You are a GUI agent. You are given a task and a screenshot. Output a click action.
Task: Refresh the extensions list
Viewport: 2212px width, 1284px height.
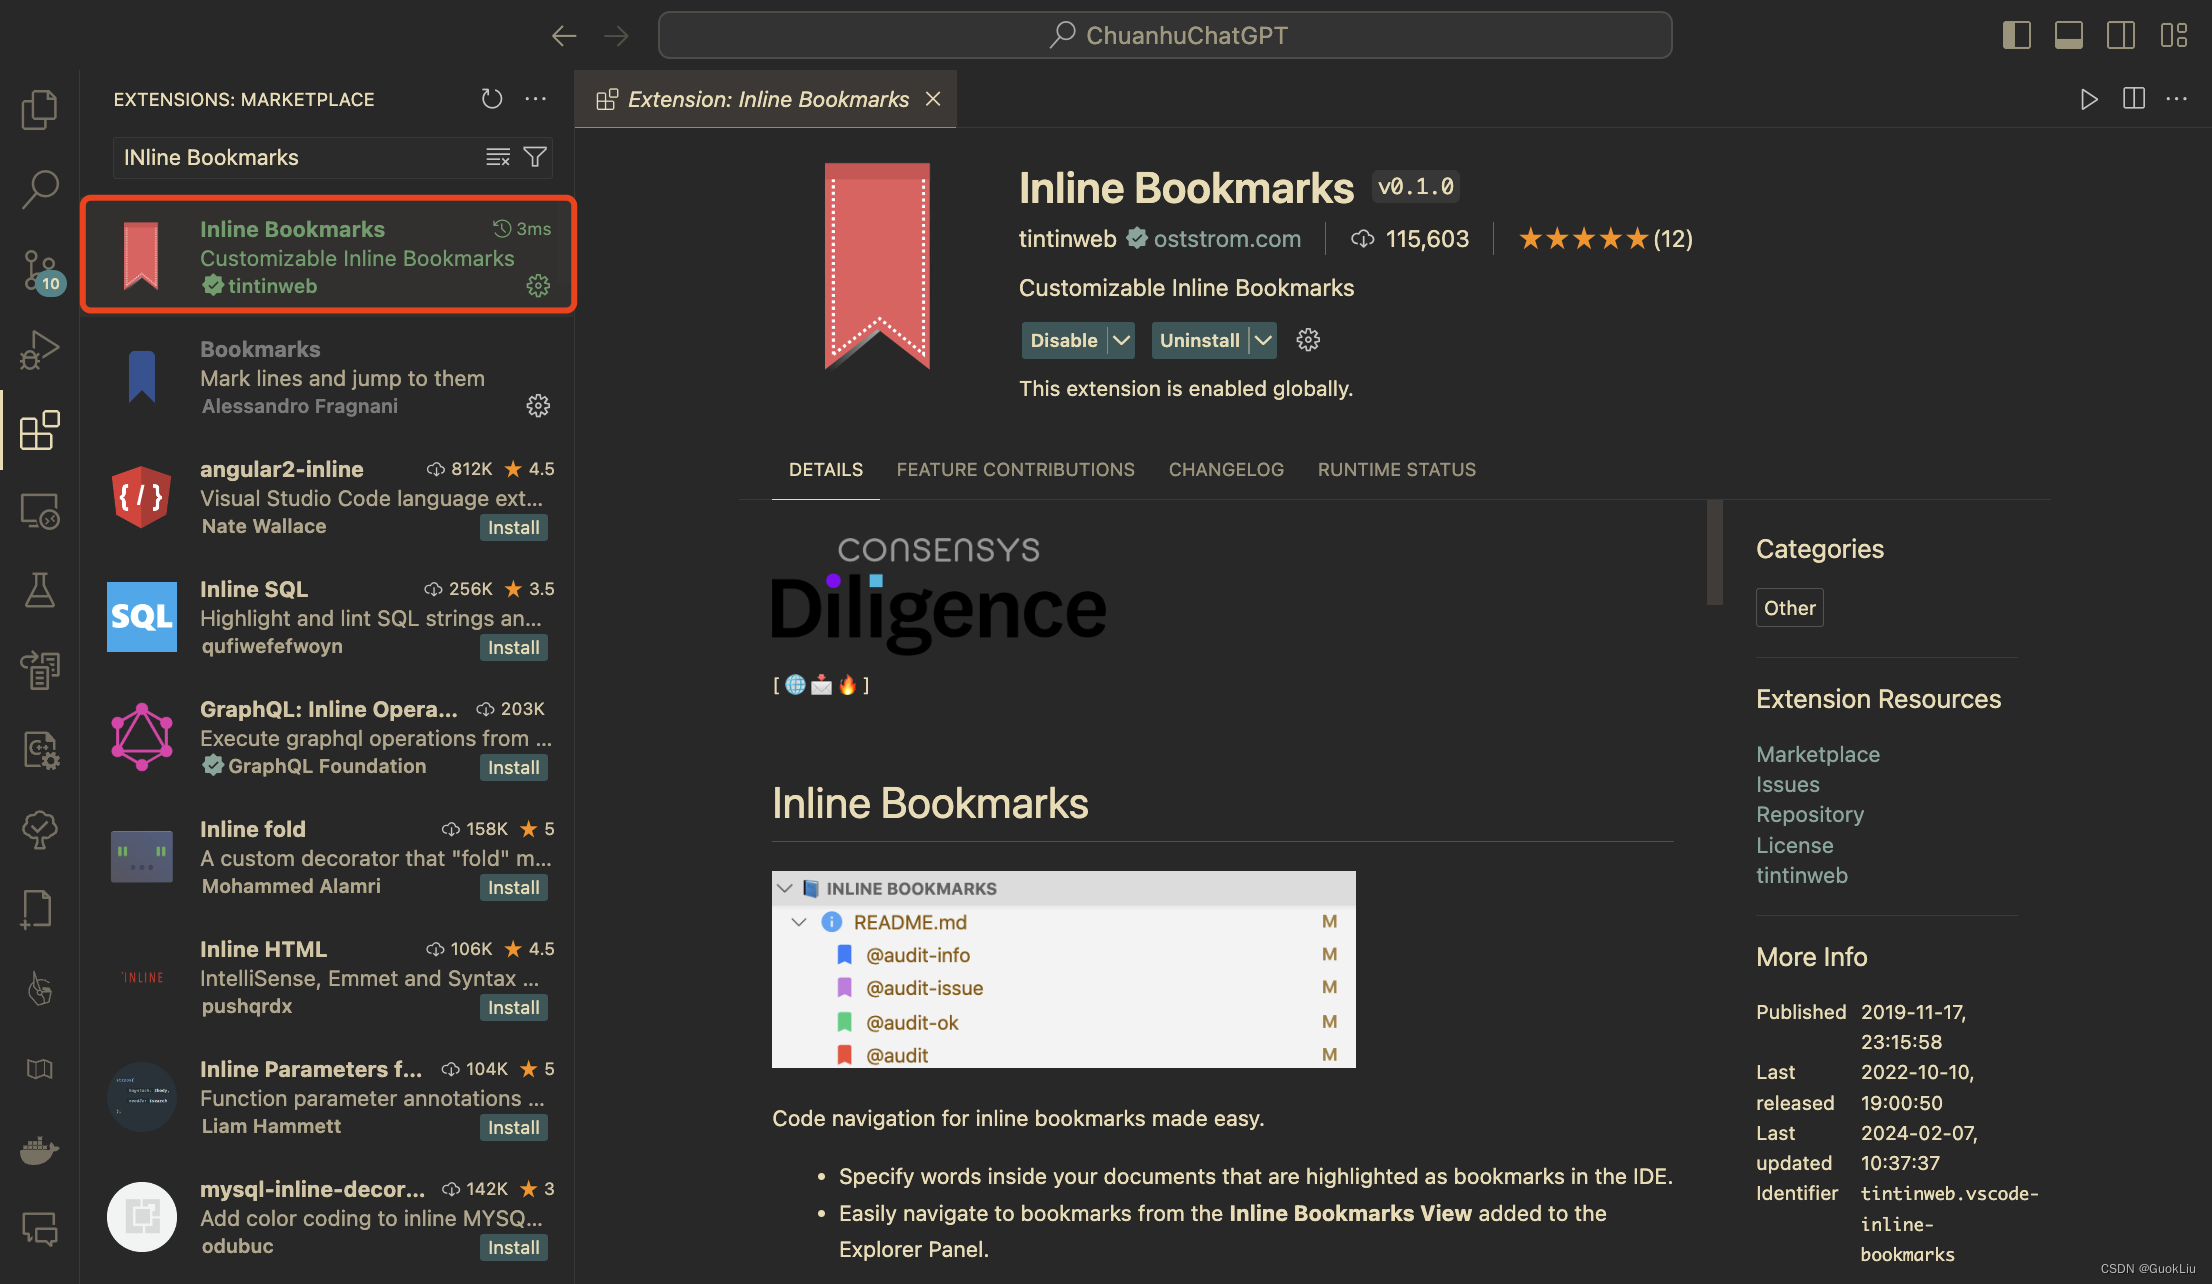pos(491,99)
